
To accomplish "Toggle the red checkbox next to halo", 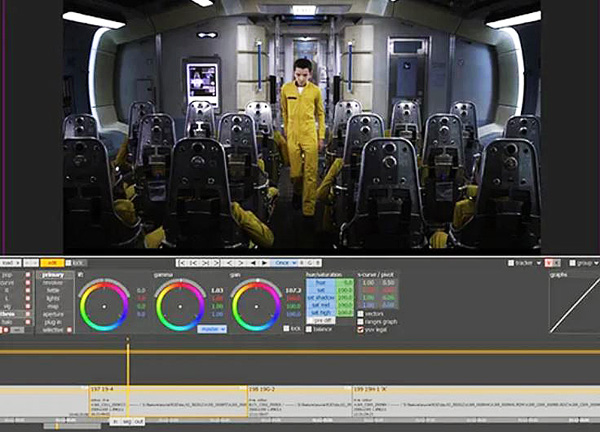I will pos(28,322).
